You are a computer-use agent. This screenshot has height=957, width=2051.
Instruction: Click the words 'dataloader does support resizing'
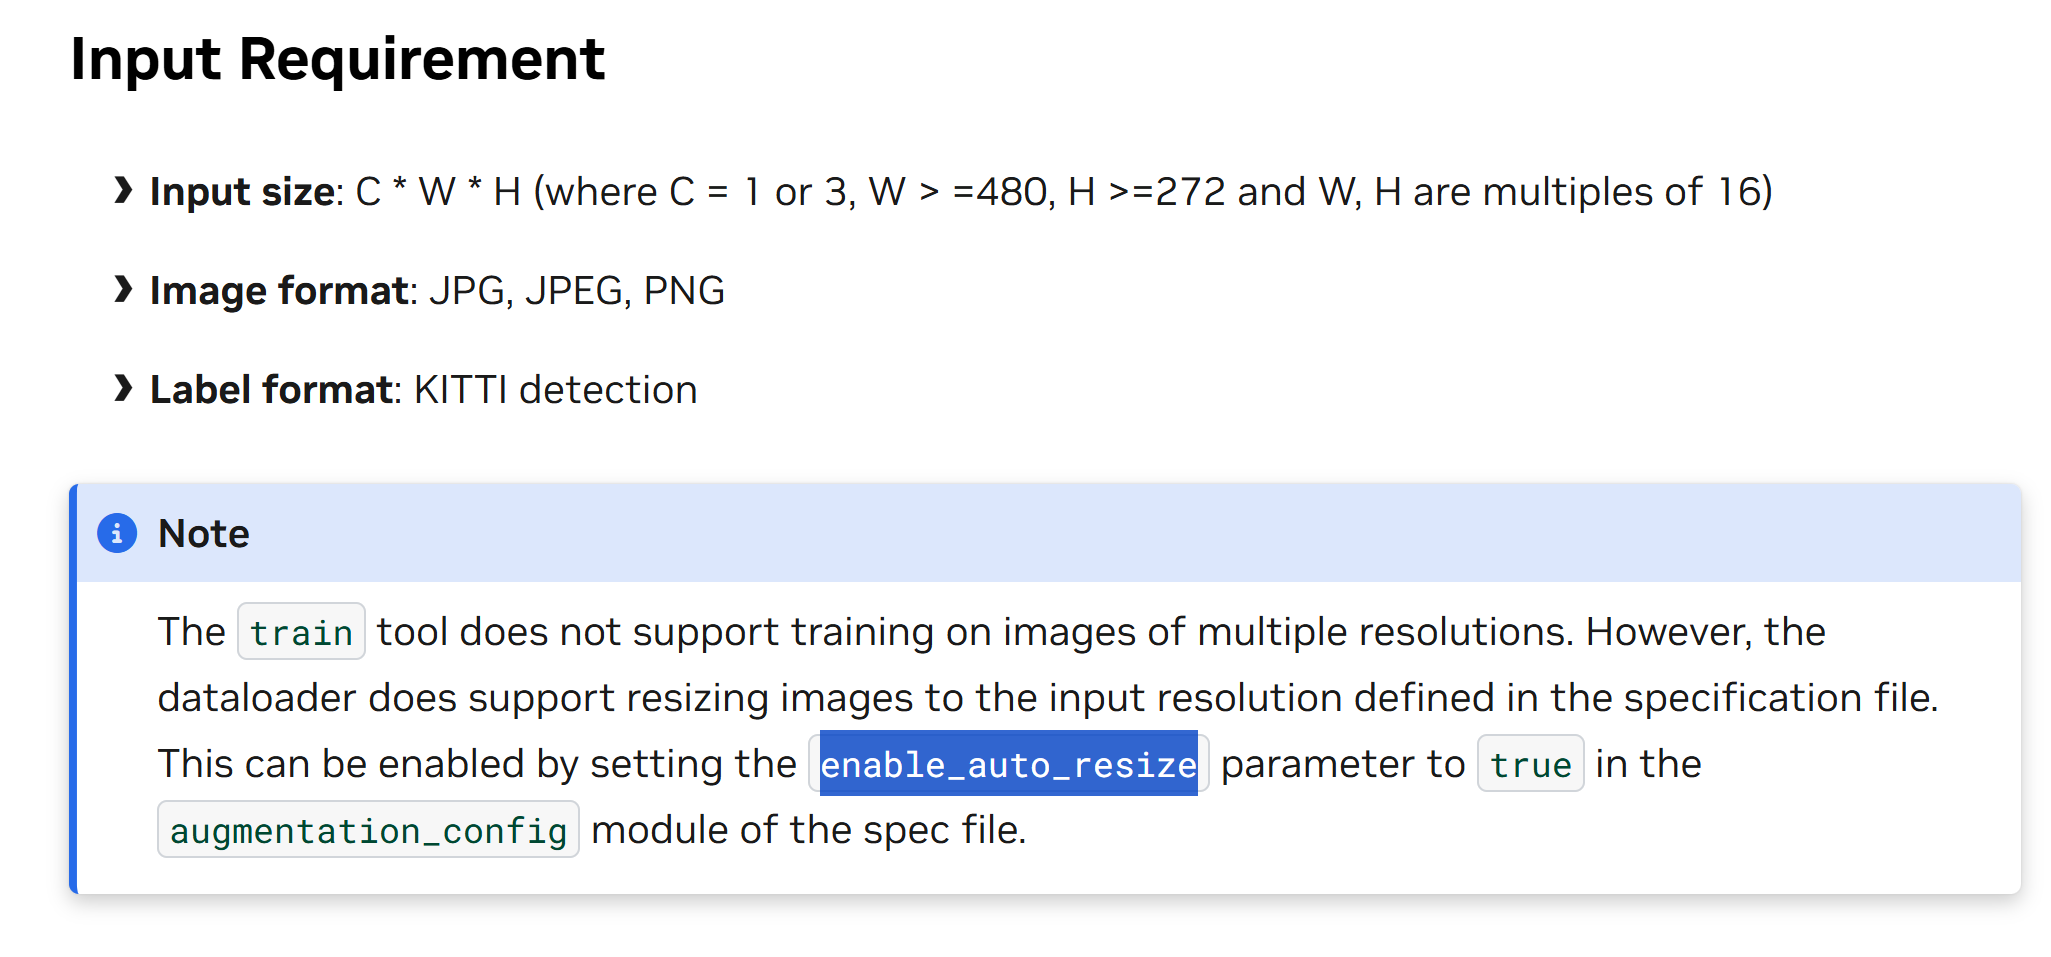click(463, 698)
